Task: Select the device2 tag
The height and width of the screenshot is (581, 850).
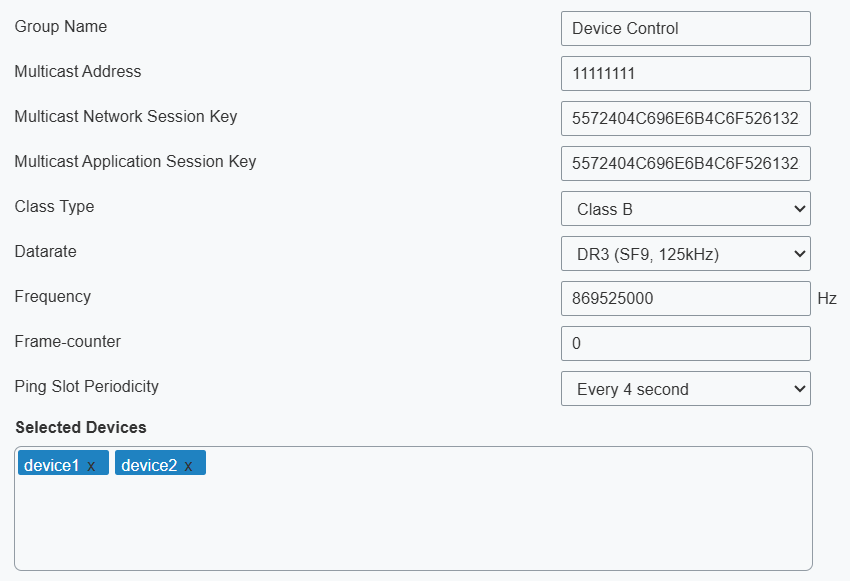Action: click(x=149, y=465)
